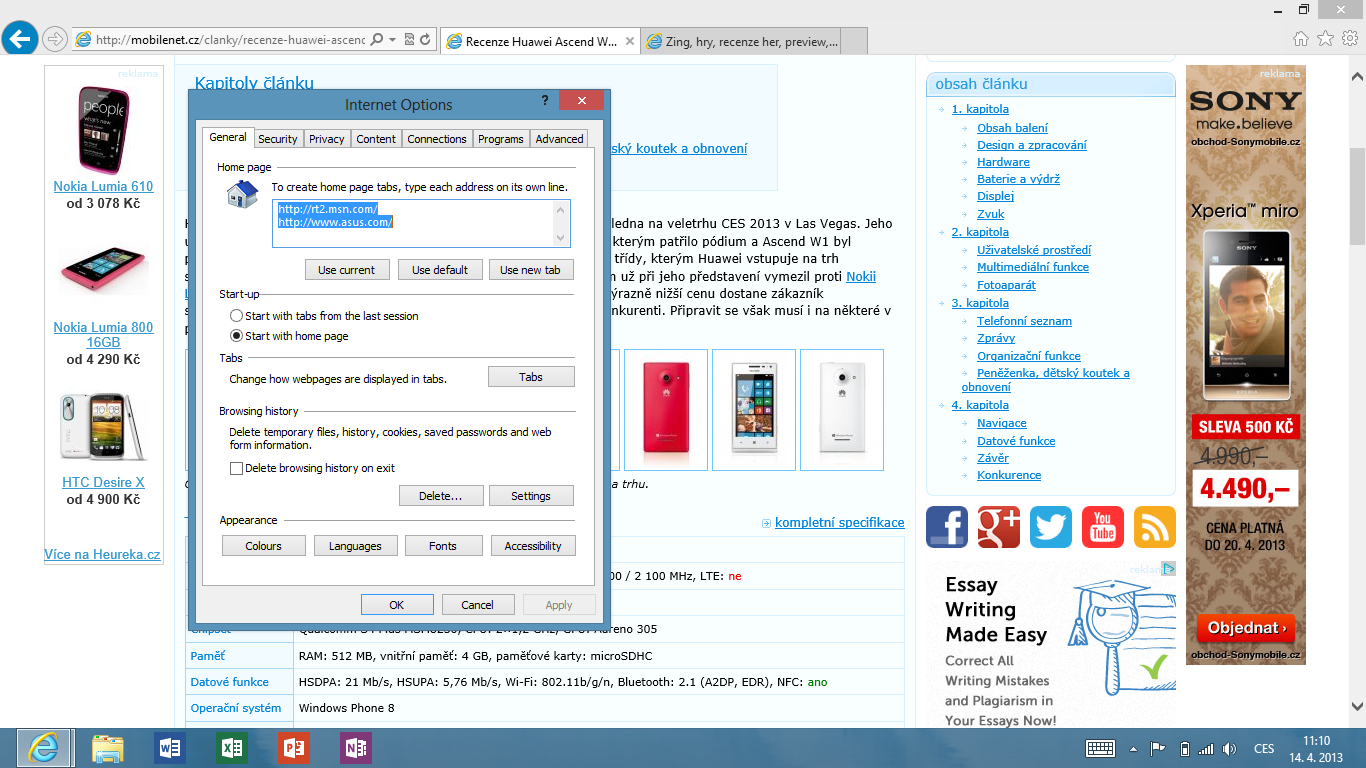Click the Google+ share icon

pyautogui.click(x=998, y=527)
